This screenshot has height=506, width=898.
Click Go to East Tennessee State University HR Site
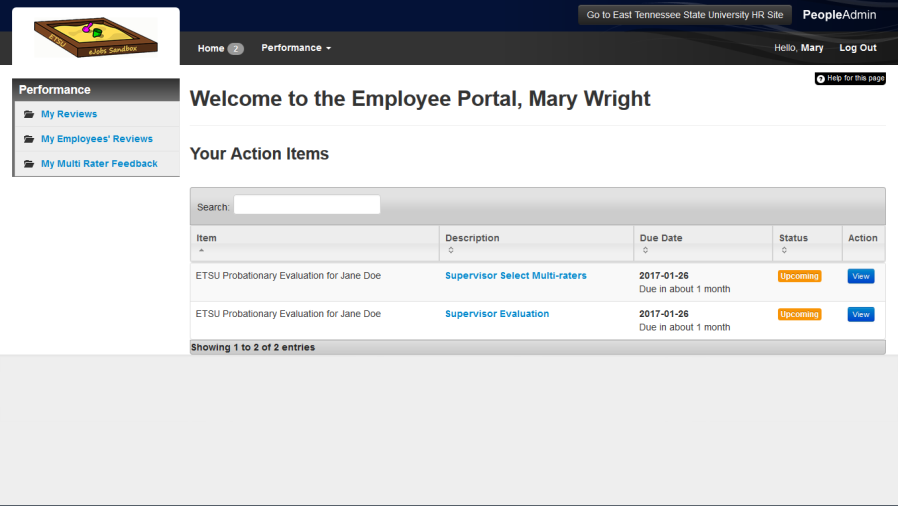click(x=684, y=15)
